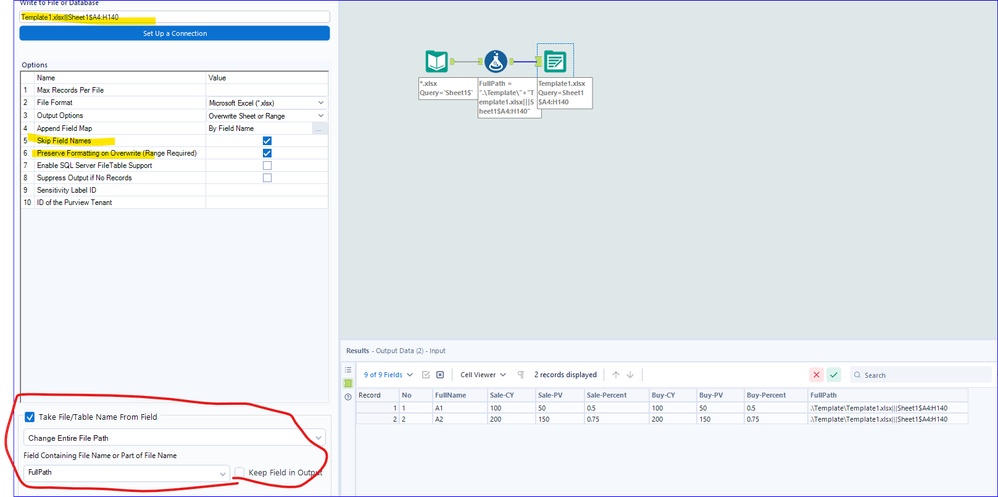This screenshot has width=998, height=497.
Task: Toggle the Skip Field Names checkbox
Action: pyautogui.click(x=267, y=141)
